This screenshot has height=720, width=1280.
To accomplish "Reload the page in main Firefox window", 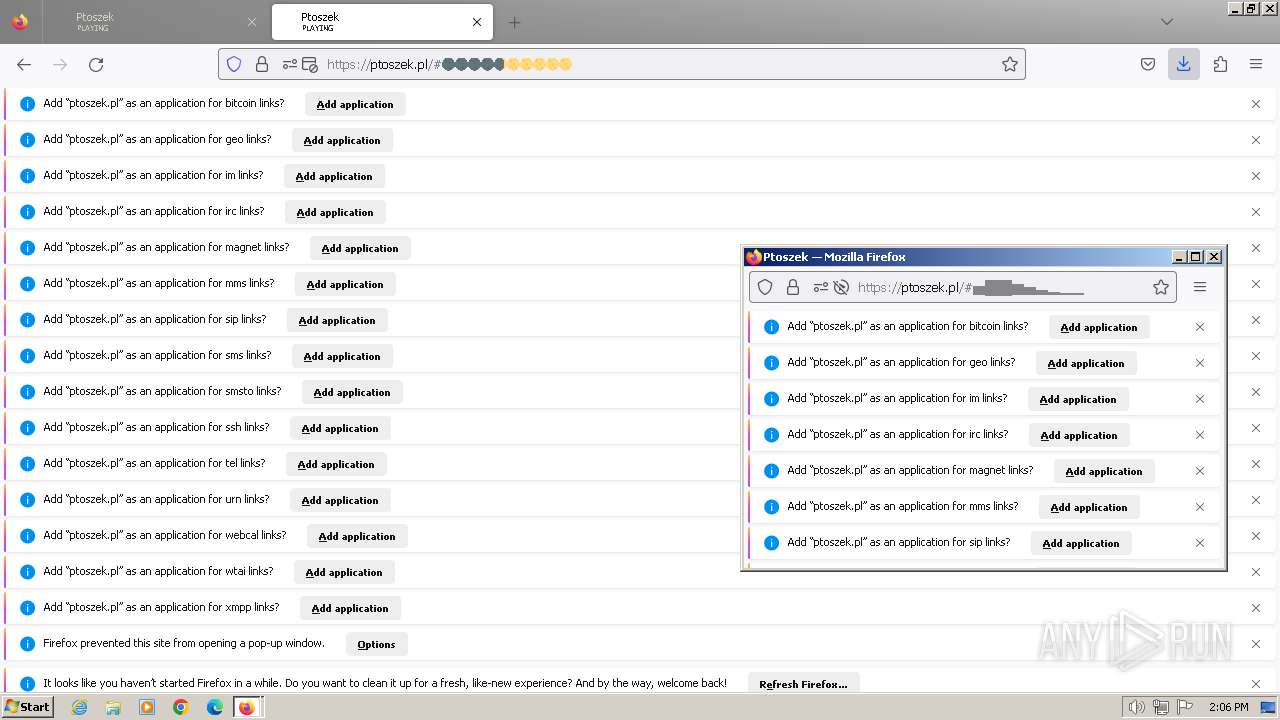I will pyautogui.click(x=96, y=64).
